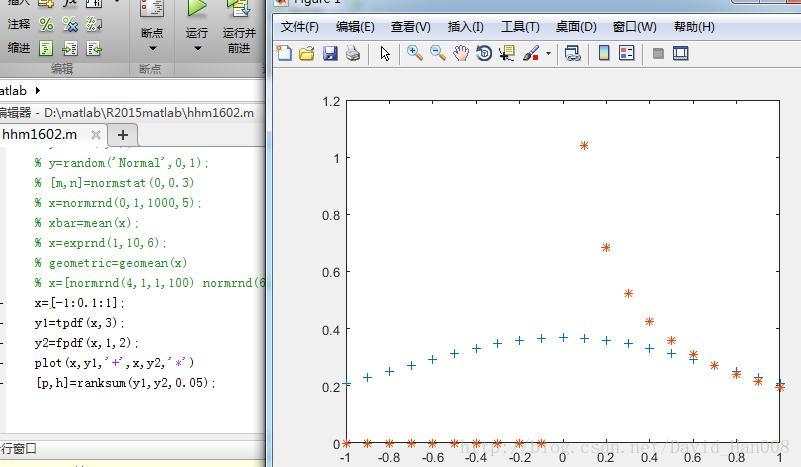Image resolution: width=801 pixels, height=467 pixels.
Task: Print the figure using the printer icon
Action: point(353,53)
